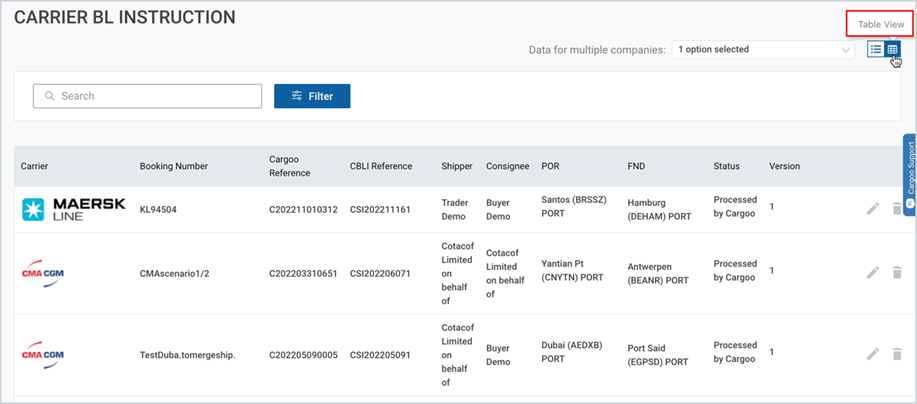The height and width of the screenshot is (404, 917).
Task: Open the Cargoo Support side tab
Action: click(x=909, y=174)
